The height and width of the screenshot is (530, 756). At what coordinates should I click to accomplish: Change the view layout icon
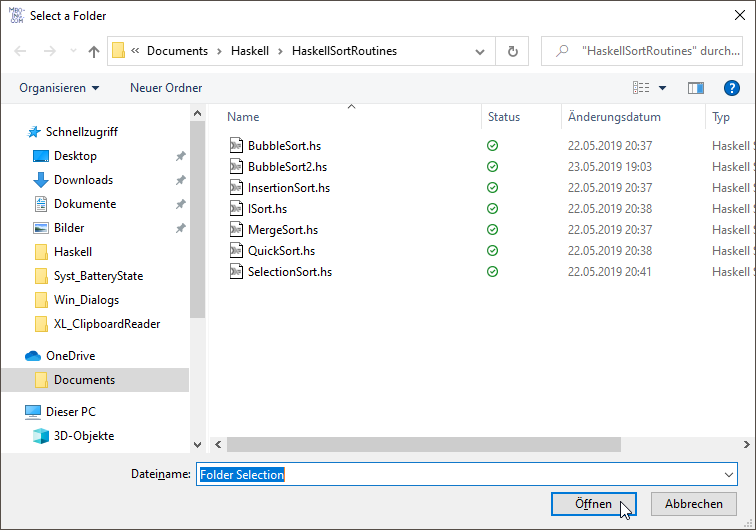[641, 88]
